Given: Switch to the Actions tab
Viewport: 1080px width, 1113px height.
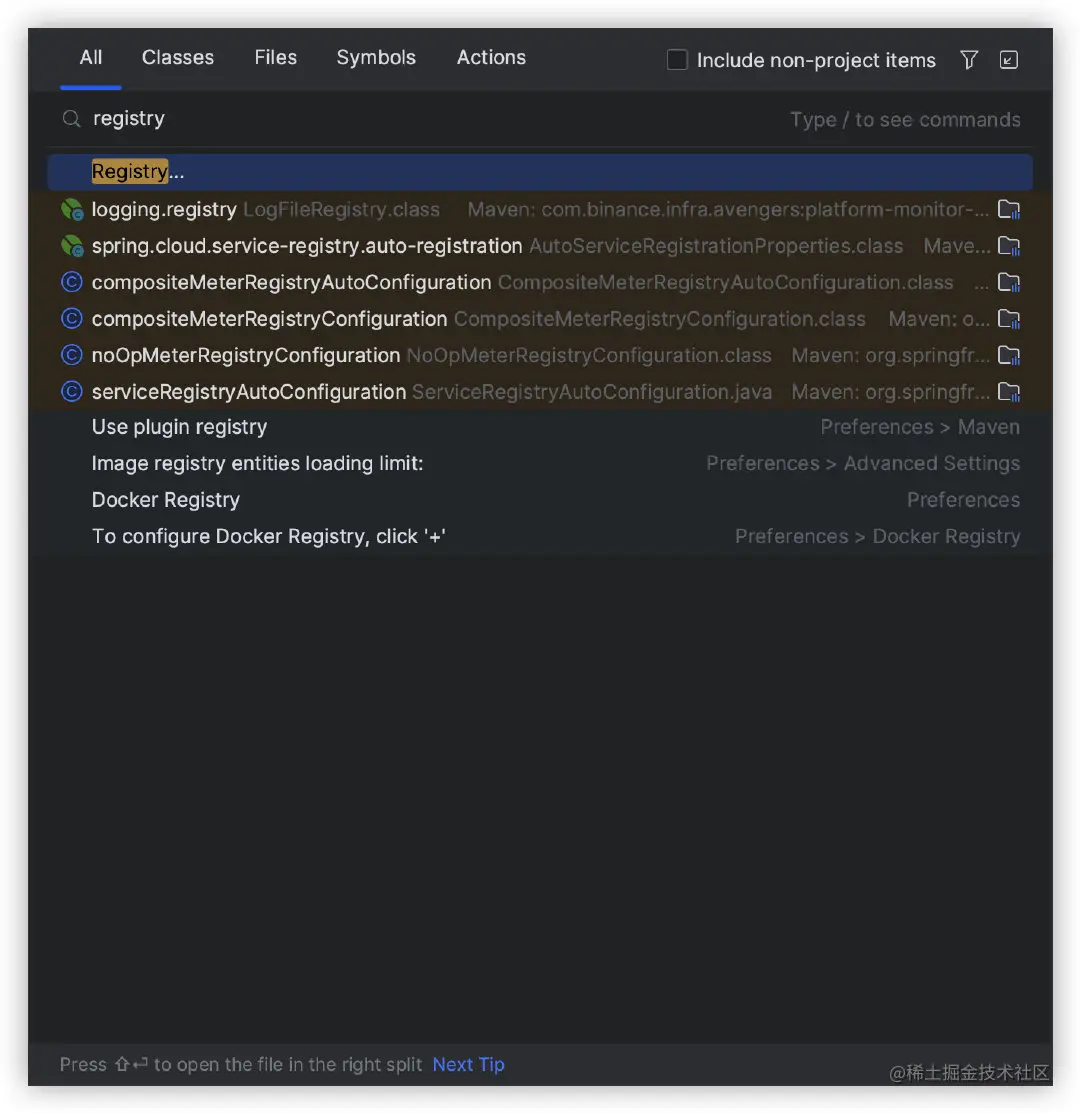Looking at the screenshot, I should click(x=491, y=57).
